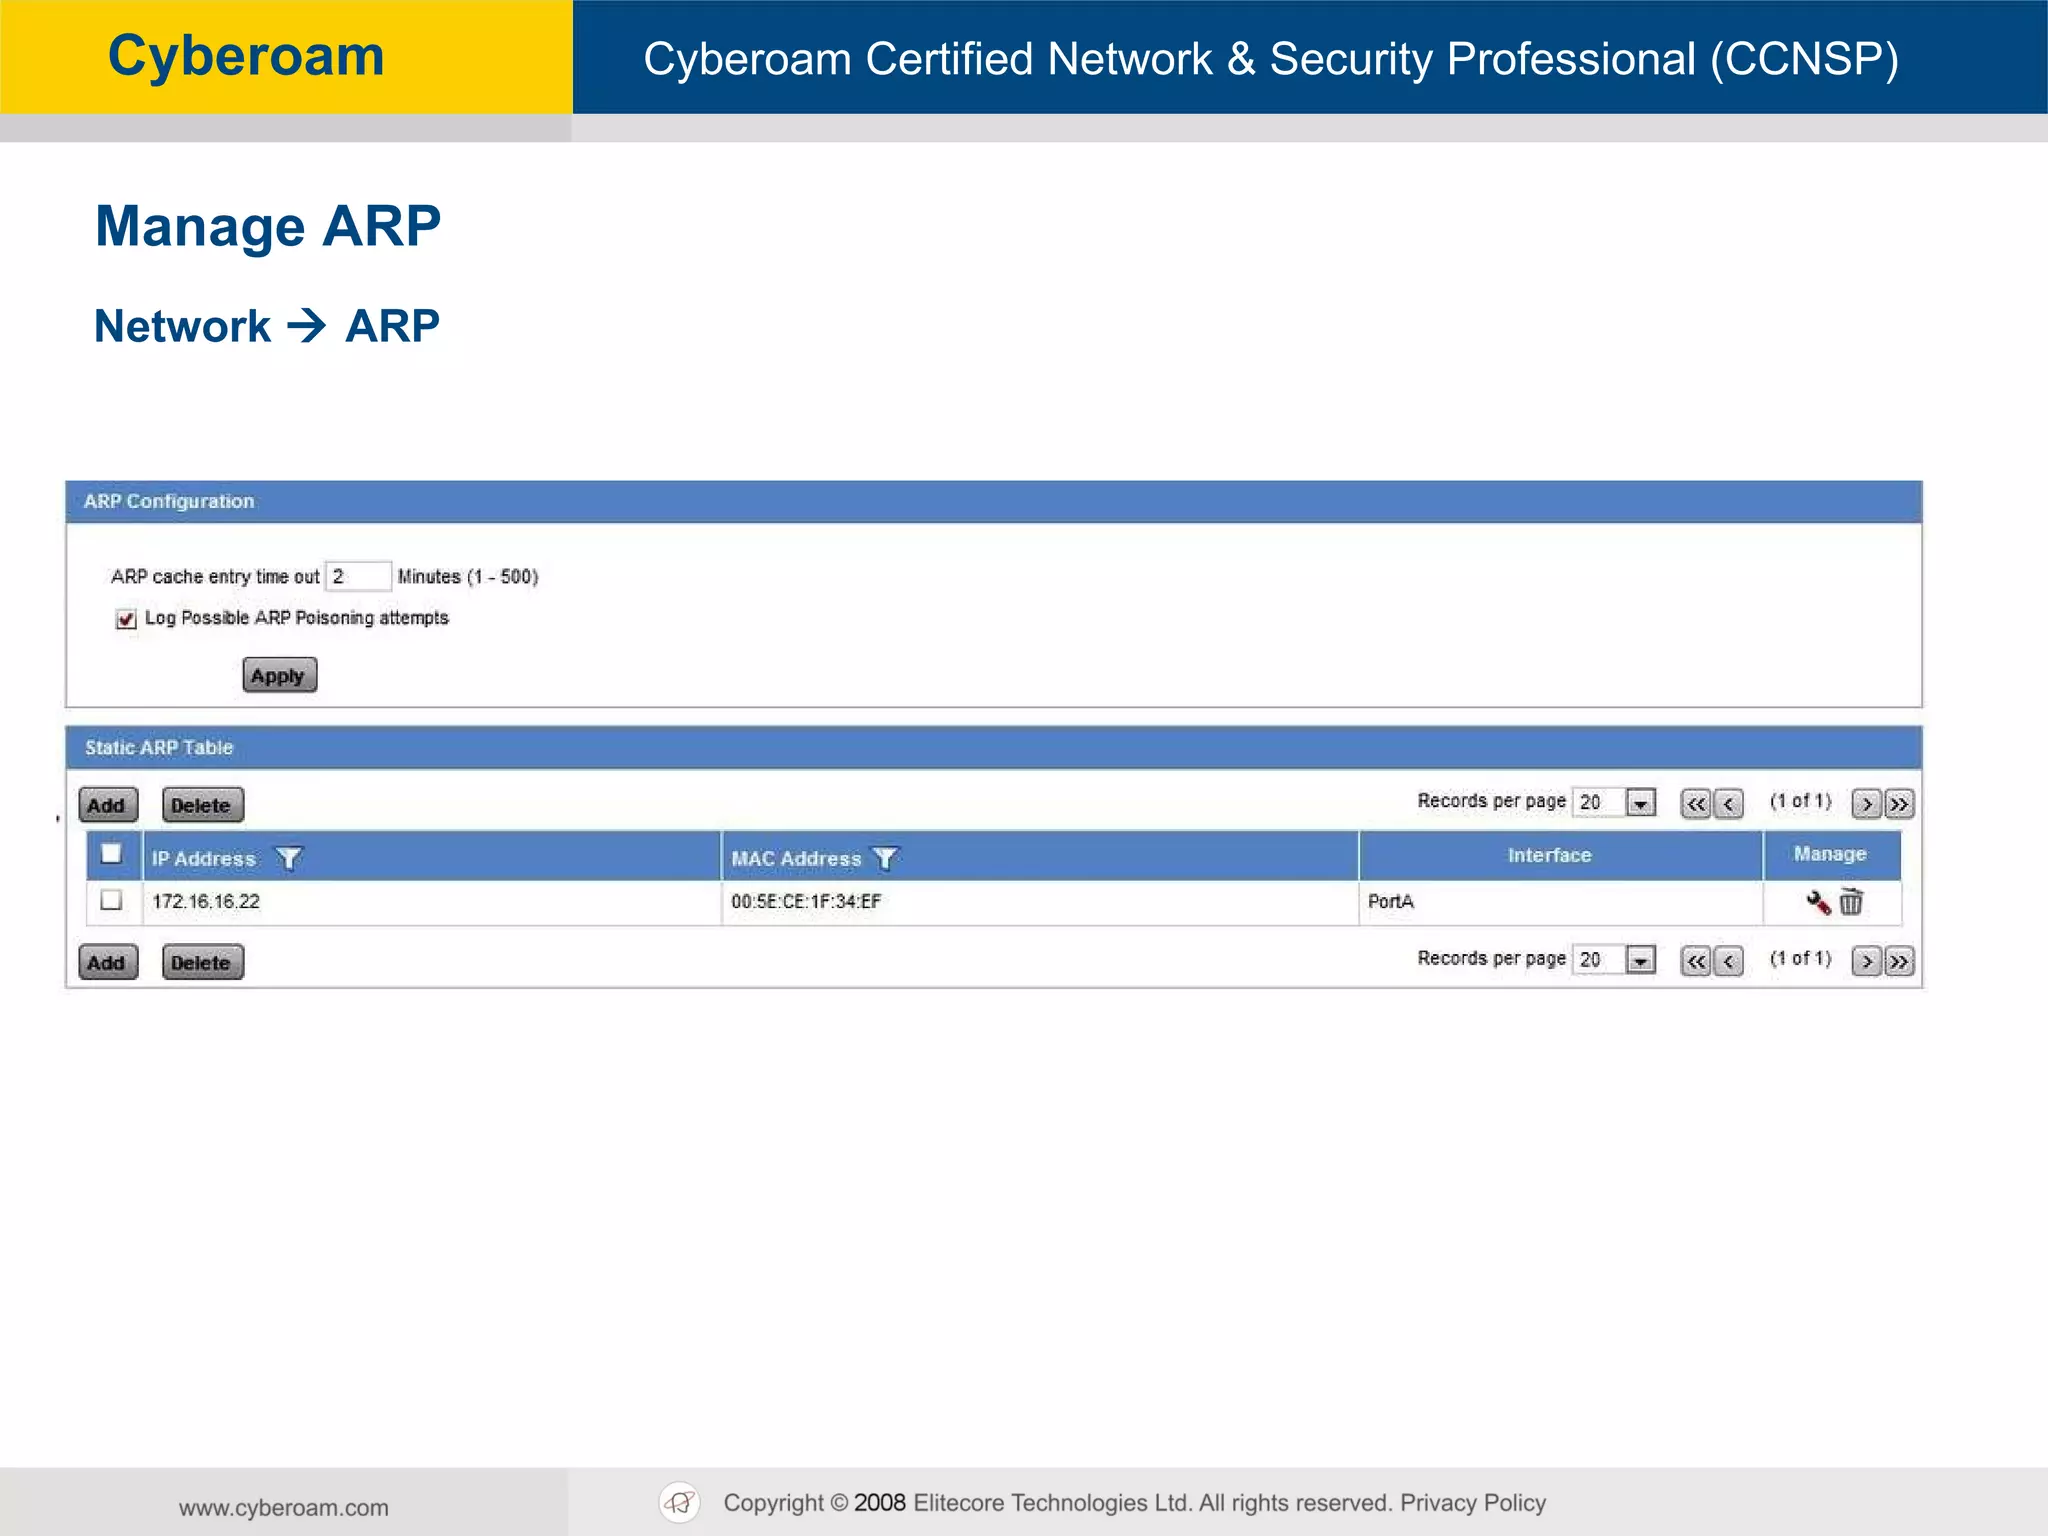Viewport: 2048px width, 1536px height.
Task: Click the top Add button
Action: [x=108, y=805]
